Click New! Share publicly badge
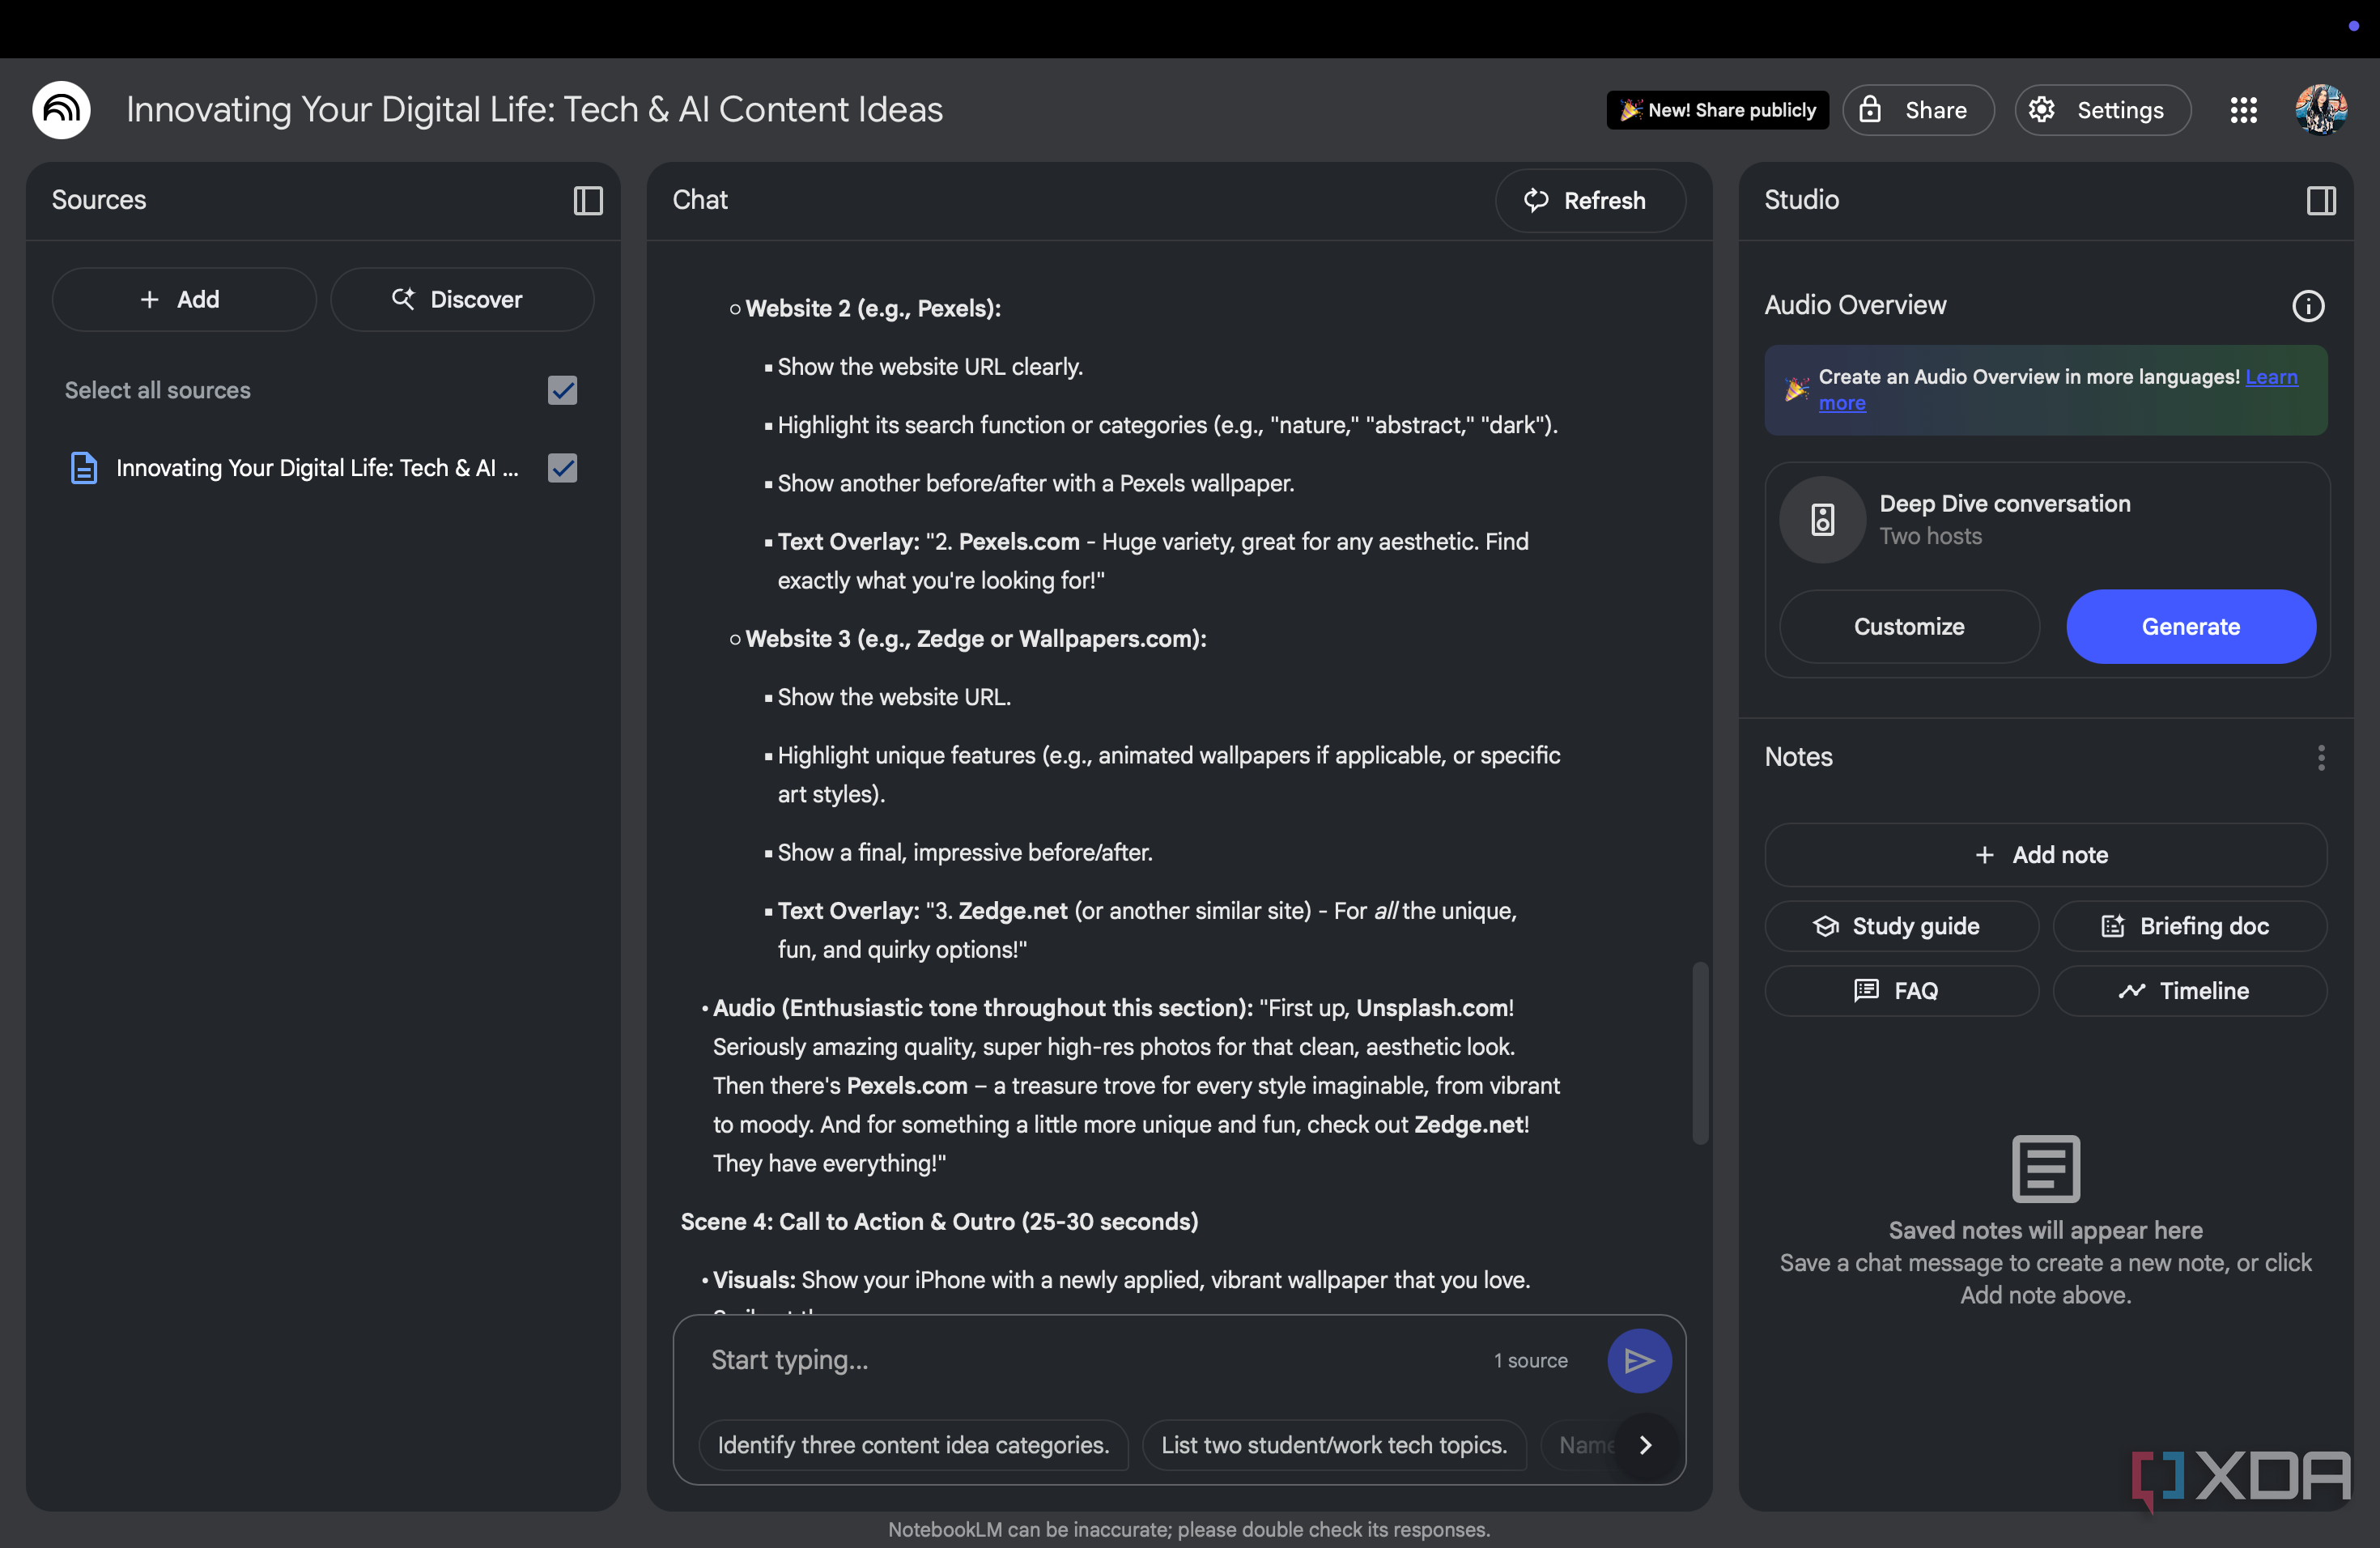 tap(1717, 110)
